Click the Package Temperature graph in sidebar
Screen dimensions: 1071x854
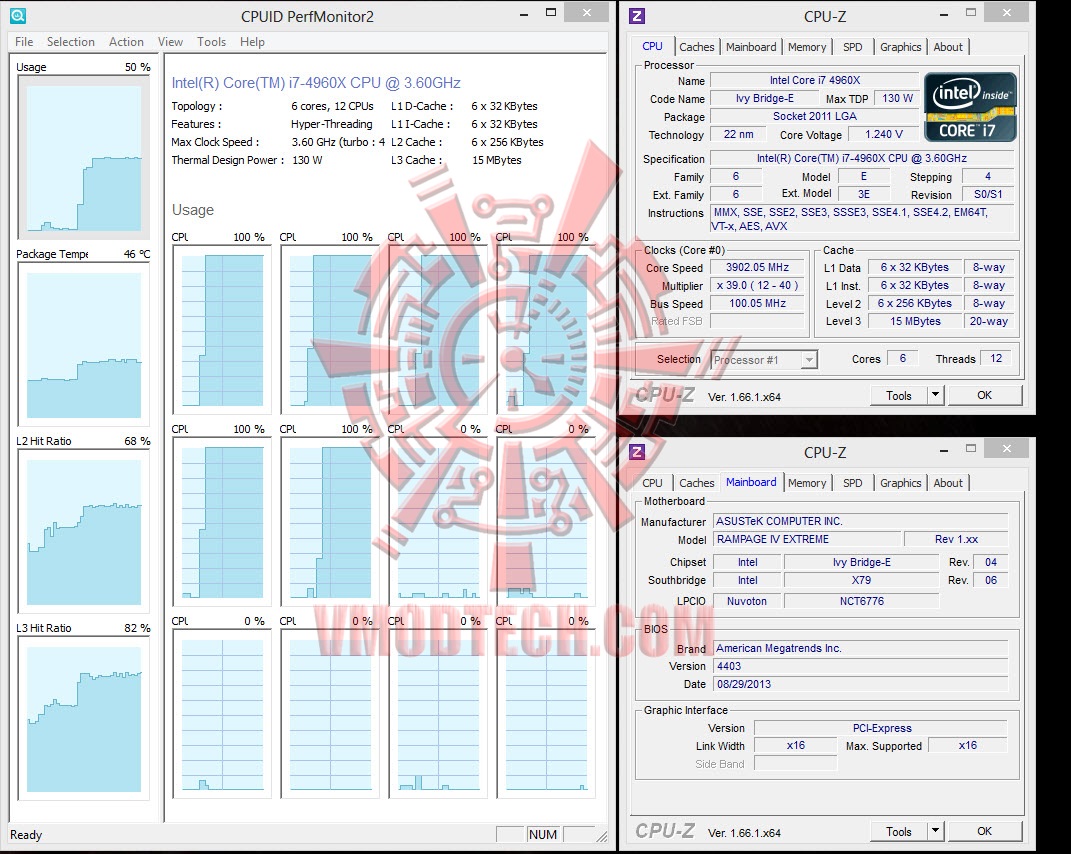tap(84, 345)
